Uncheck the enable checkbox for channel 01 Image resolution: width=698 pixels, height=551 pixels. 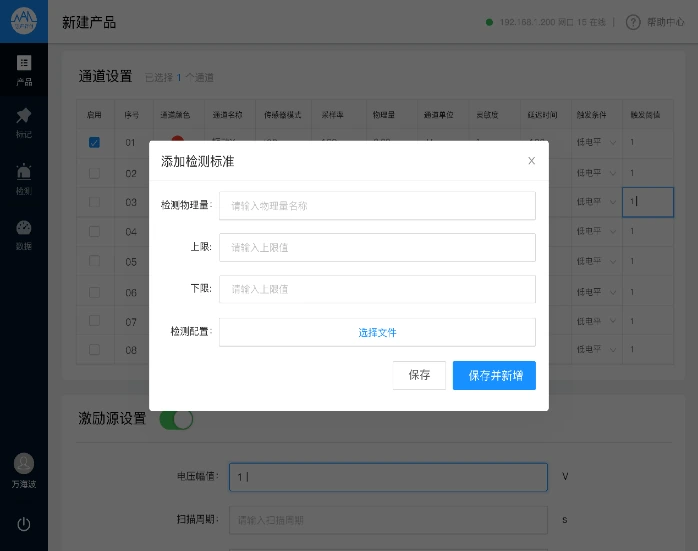click(x=94, y=142)
